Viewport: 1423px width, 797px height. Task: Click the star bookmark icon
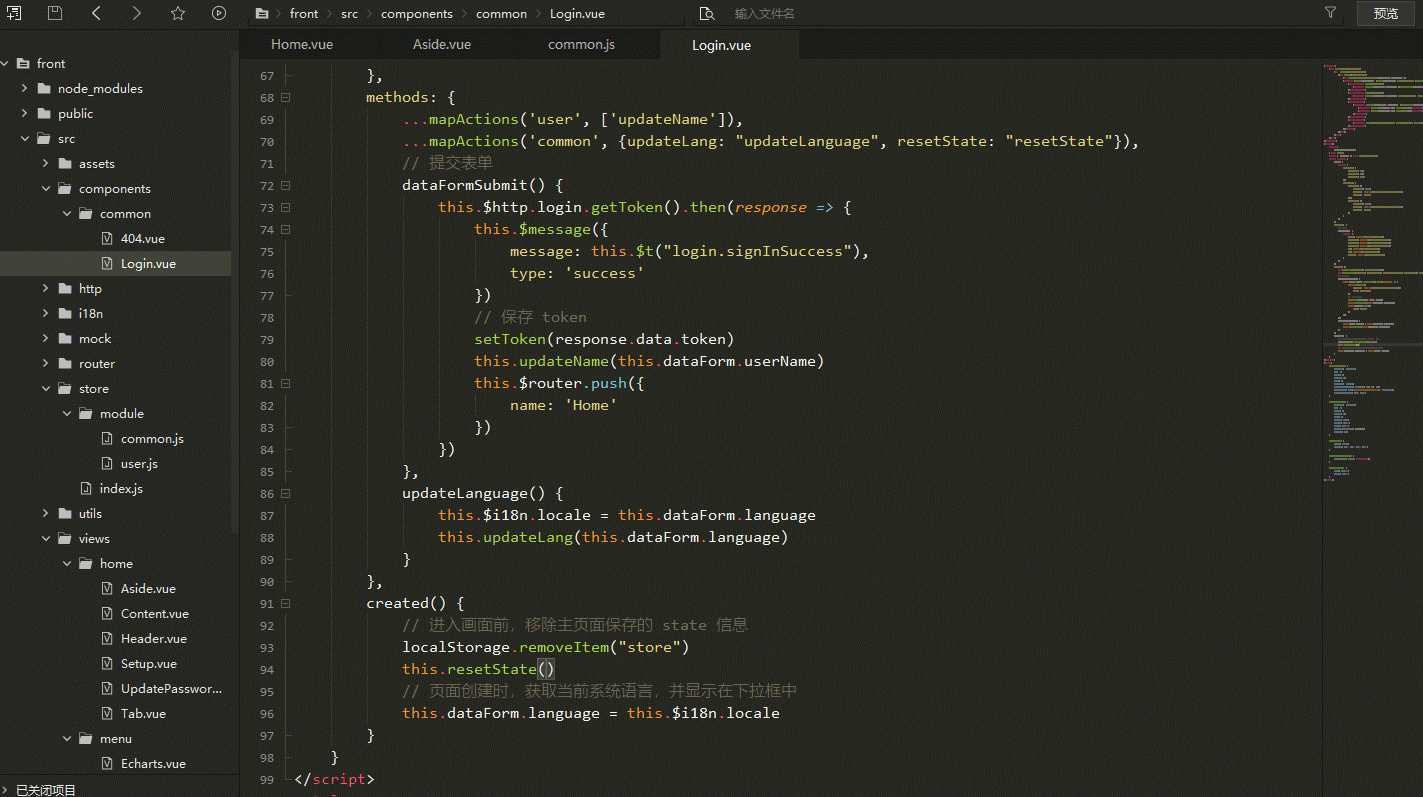click(x=178, y=13)
